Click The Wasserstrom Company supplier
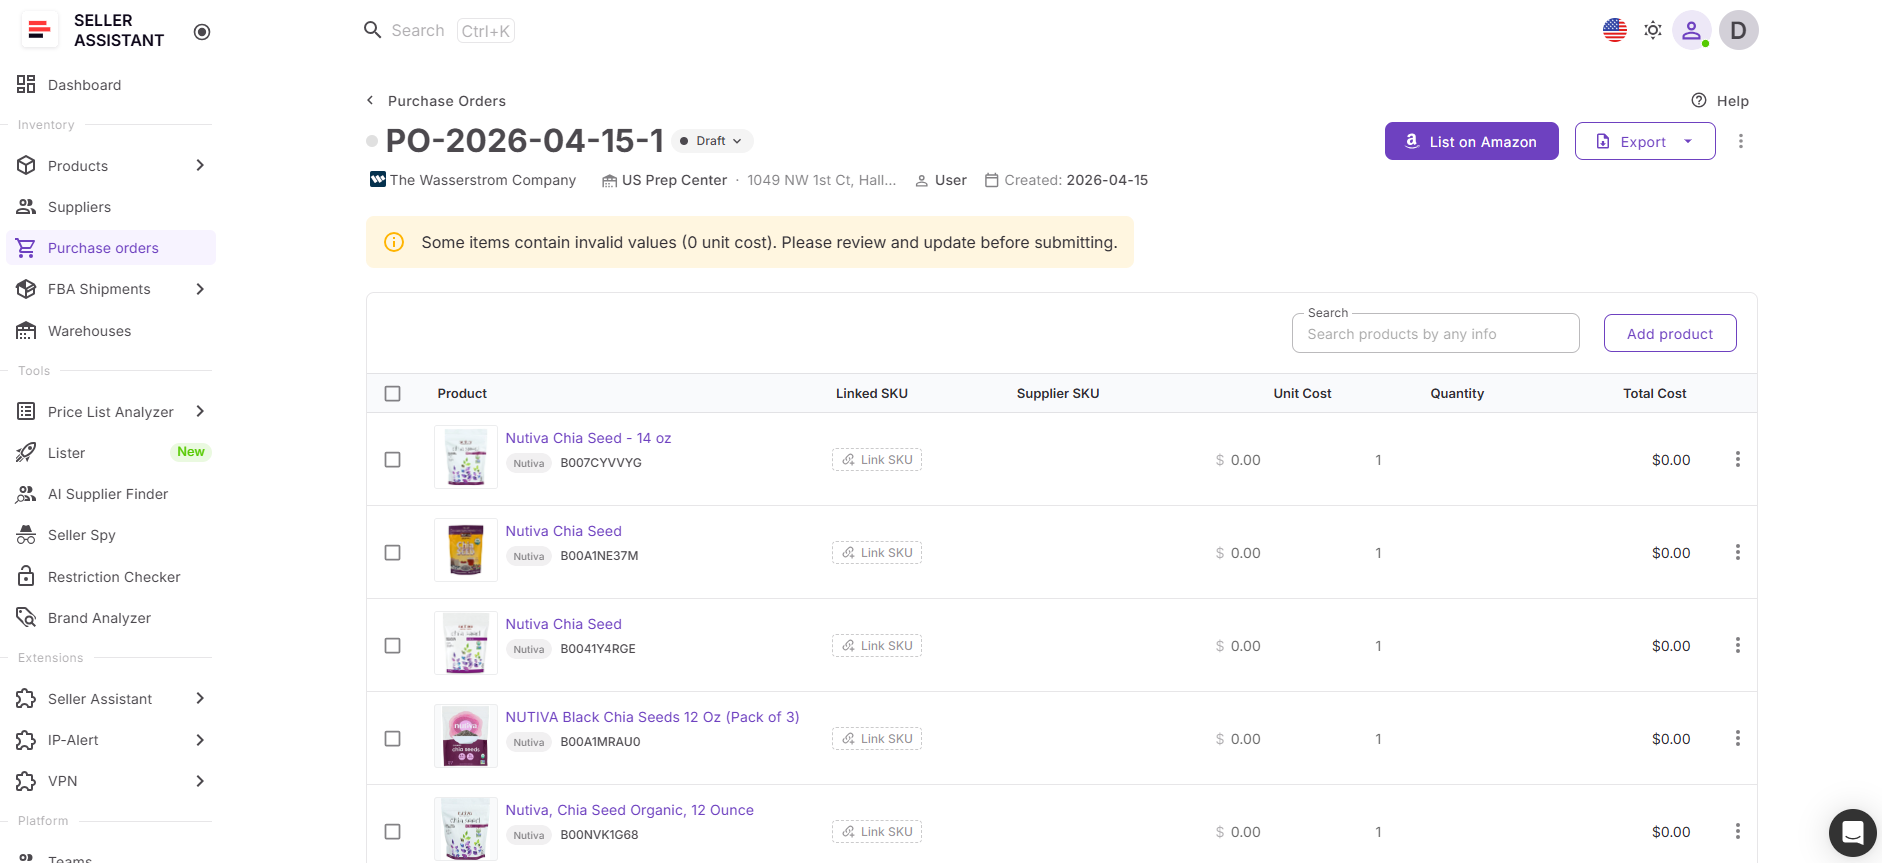This screenshot has width=1882, height=863. 473,180
